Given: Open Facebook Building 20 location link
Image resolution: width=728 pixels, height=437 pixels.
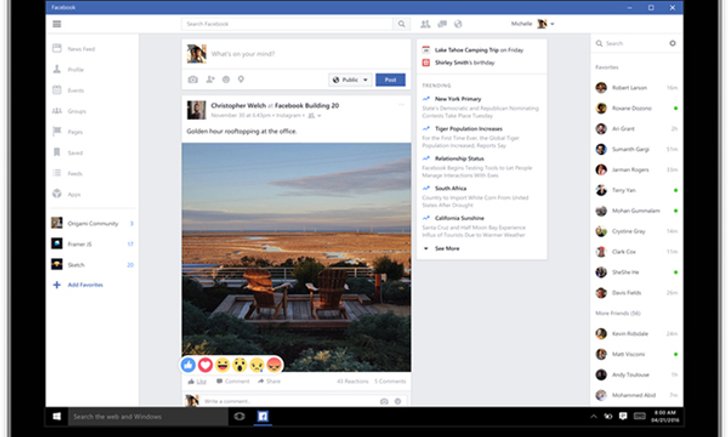Looking at the screenshot, I should click(x=307, y=105).
